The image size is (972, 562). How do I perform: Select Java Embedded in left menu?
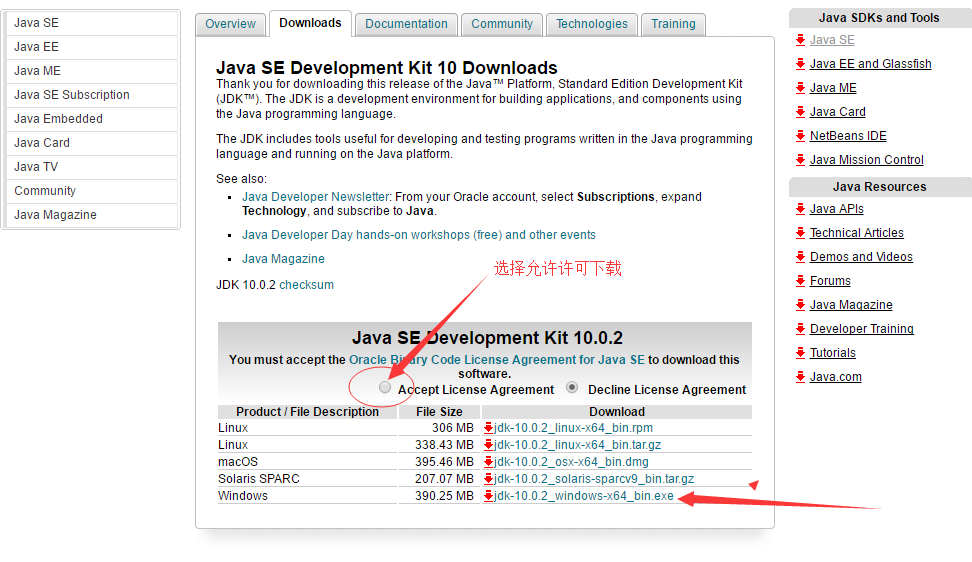tap(91, 119)
